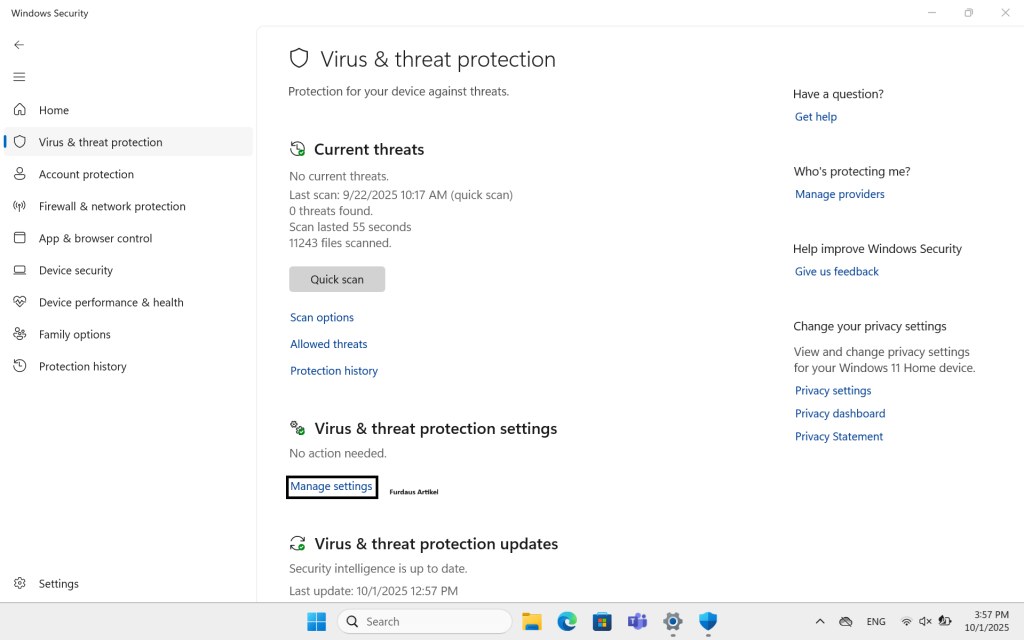The image size is (1024, 640).
Task: Open the Allowed threats link
Action: [x=329, y=344]
